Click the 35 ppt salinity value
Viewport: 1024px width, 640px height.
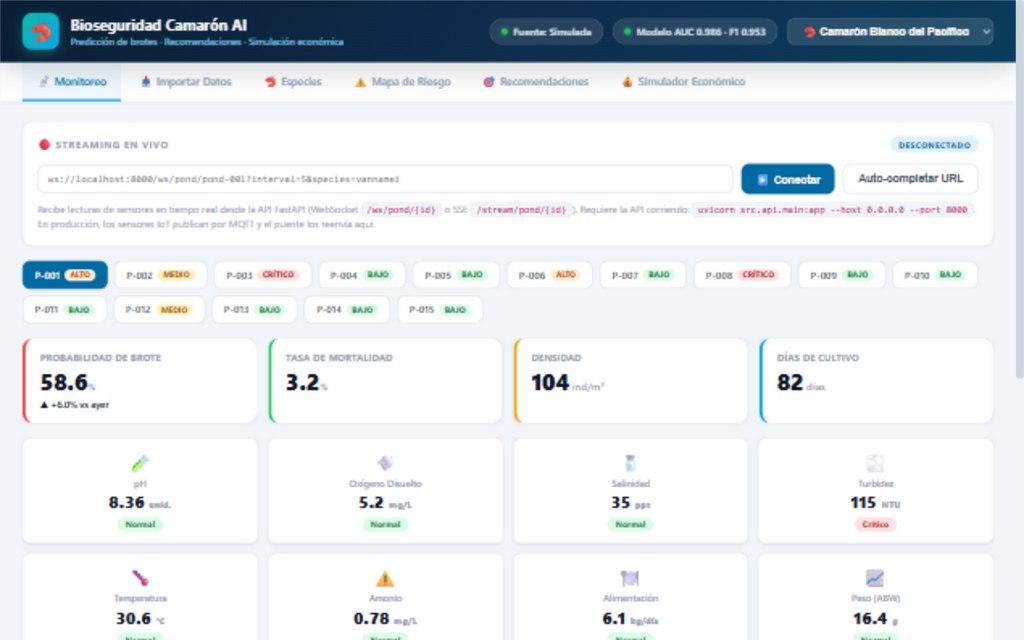(x=630, y=503)
